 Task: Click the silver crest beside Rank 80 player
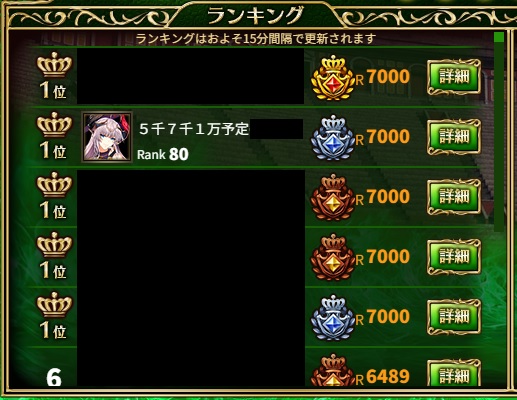332,137
